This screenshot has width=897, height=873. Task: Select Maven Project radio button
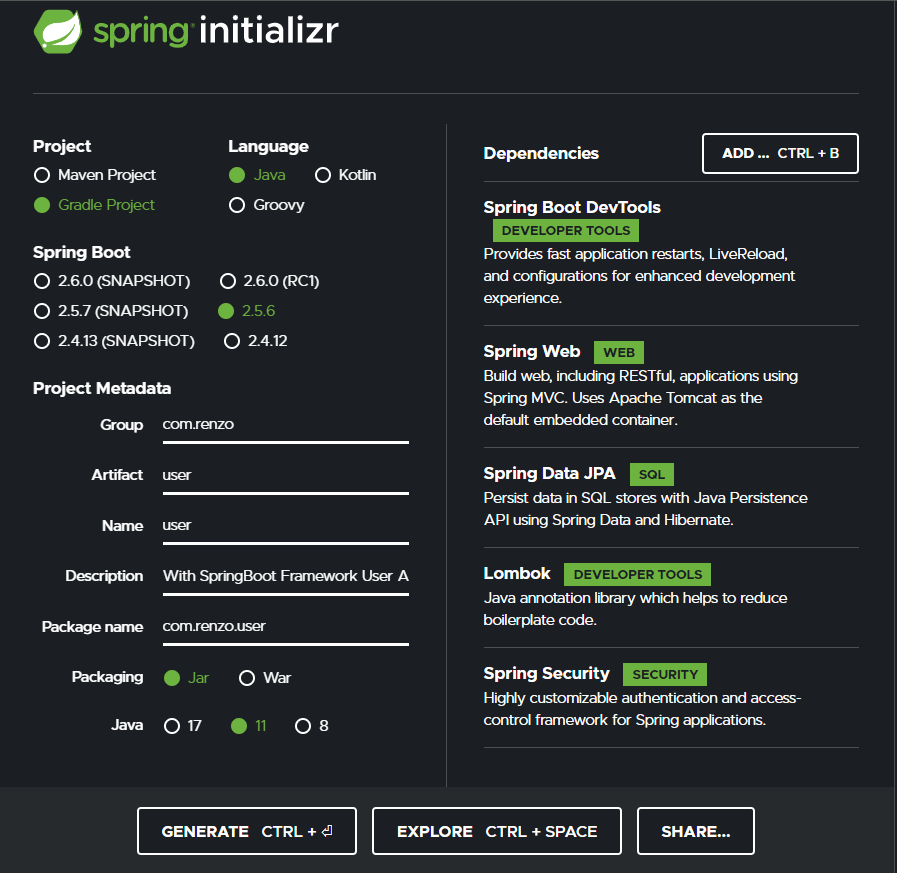click(x=42, y=175)
